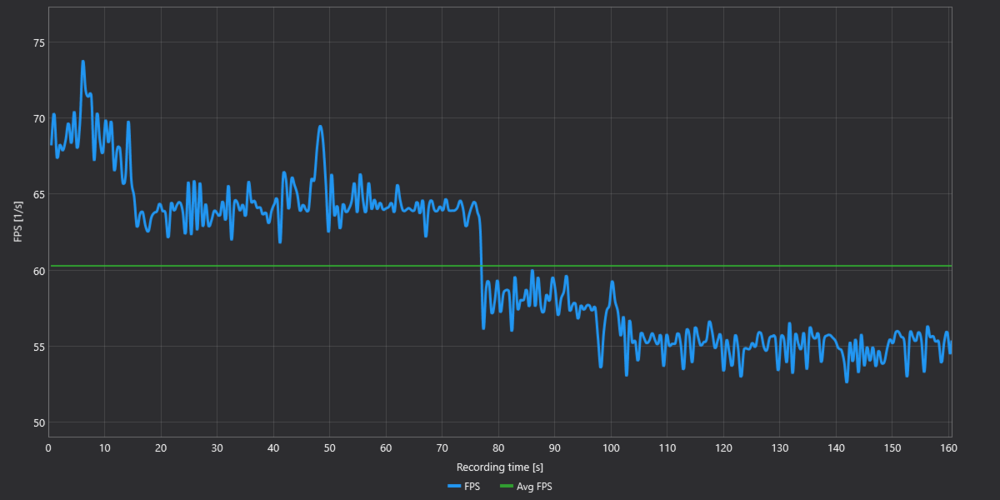Click the FPS spike near 48 seconds
Screen dimensions: 1000x500
click(320, 126)
